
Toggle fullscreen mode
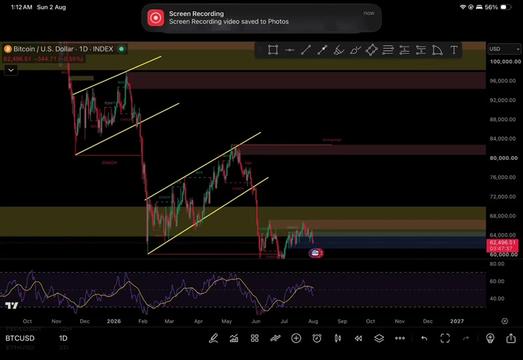(x=445, y=338)
